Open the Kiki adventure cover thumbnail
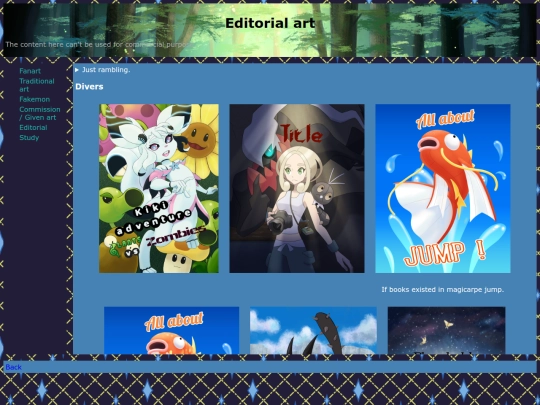Screen dimensions: 540x405 coord(159,188)
